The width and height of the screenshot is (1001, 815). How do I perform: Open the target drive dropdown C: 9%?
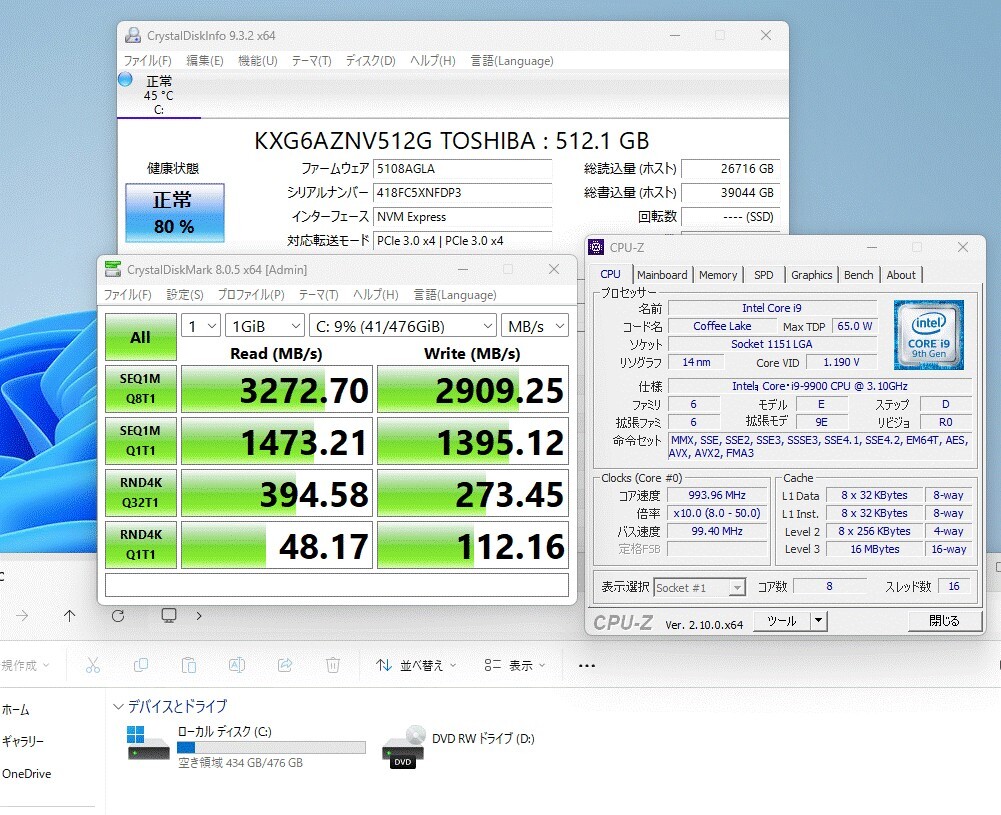coord(403,326)
